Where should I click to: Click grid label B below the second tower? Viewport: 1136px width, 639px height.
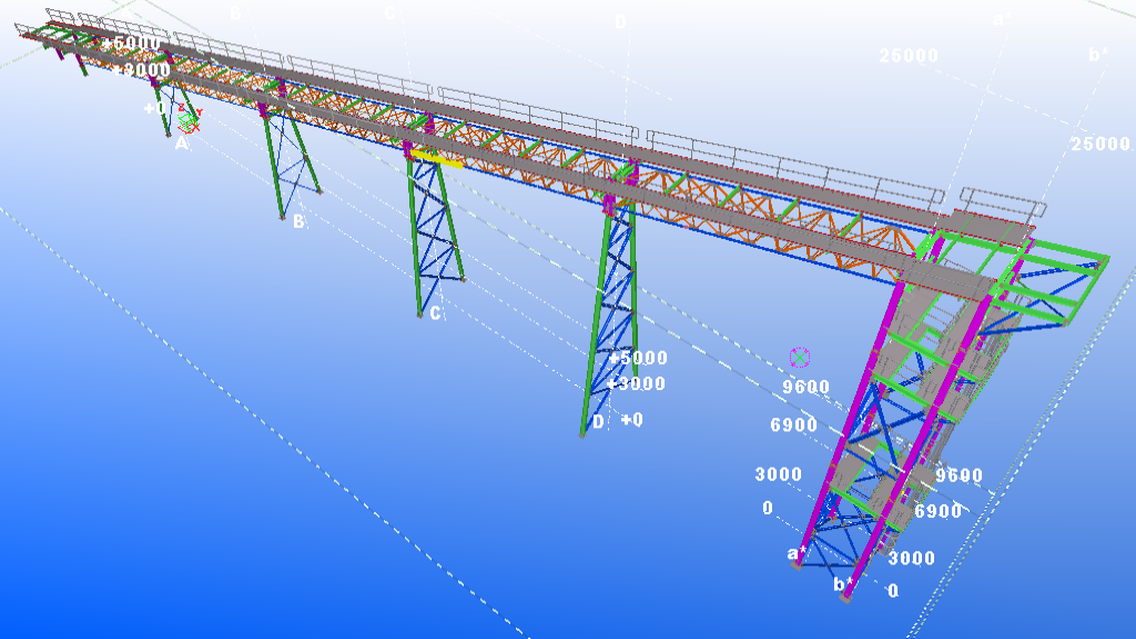(x=298, y=222)
